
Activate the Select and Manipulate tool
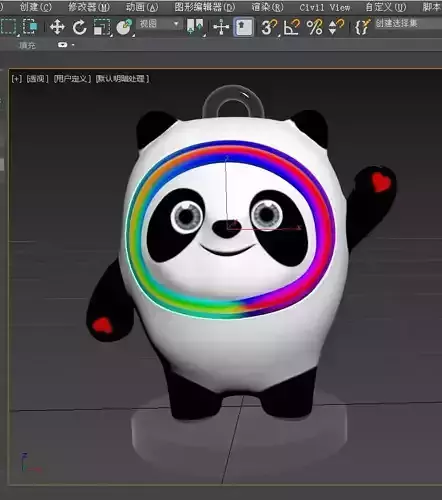tap(221, 27)
